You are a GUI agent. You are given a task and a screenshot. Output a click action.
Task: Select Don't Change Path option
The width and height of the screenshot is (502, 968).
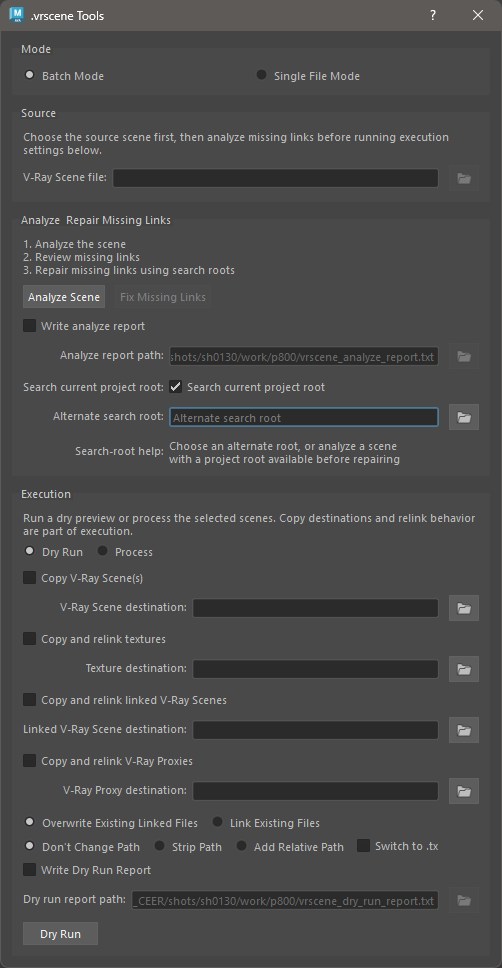point(30,846)
